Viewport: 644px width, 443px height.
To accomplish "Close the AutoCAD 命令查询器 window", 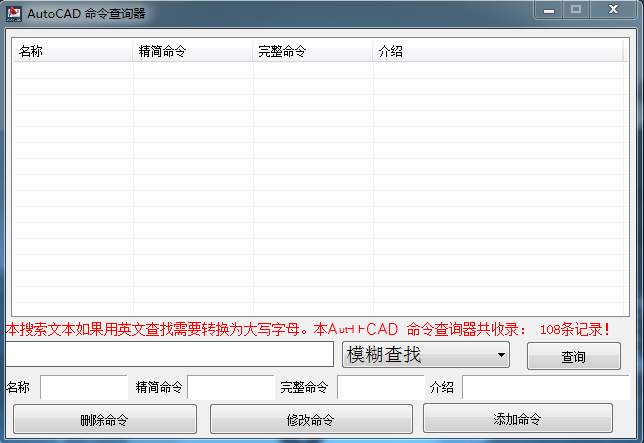I will tap(613, 9).
